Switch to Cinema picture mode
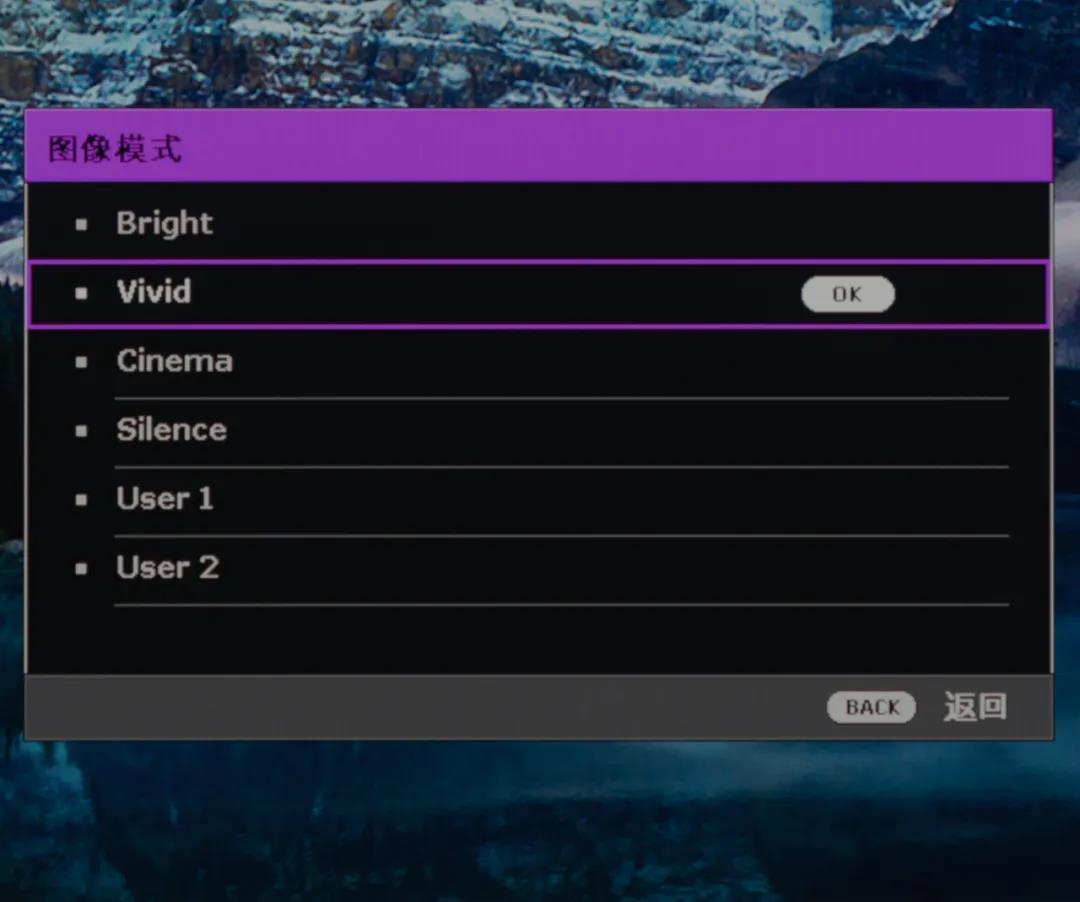This screenshot has width=1080, height=902. click(x=174, y=361)
